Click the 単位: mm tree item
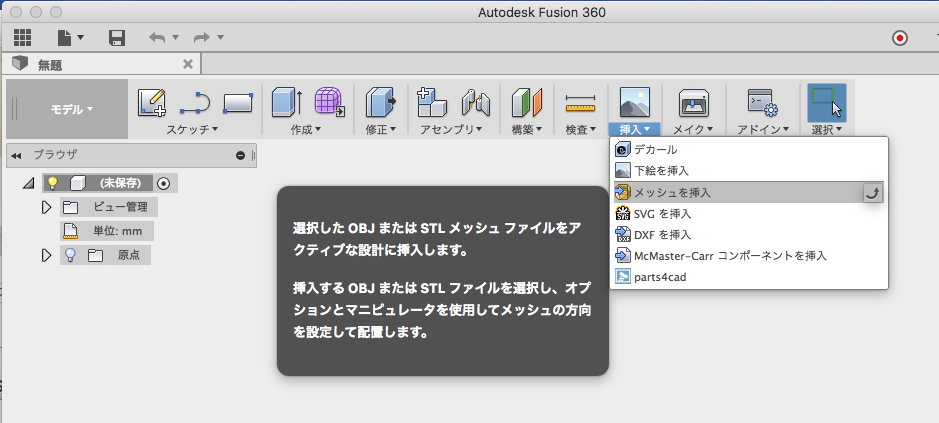Viewport: 939px width, 423px height. click(x=107, y=231)
